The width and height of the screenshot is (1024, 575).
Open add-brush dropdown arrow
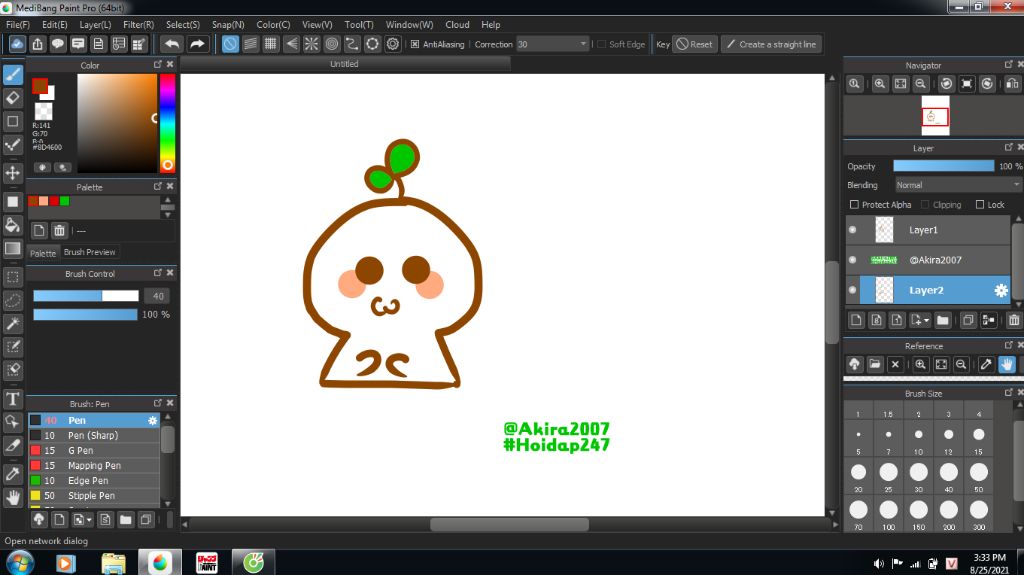(x=89, y=520)
